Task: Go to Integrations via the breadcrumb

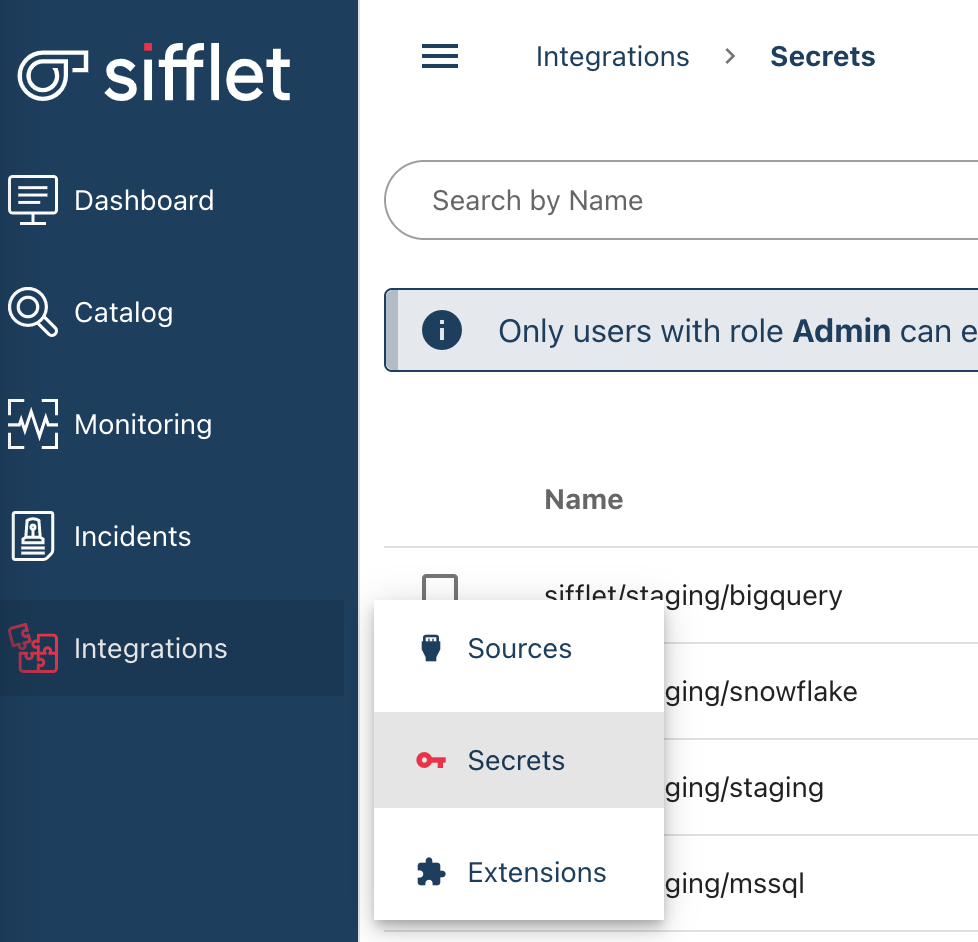Action: (612, 57)
